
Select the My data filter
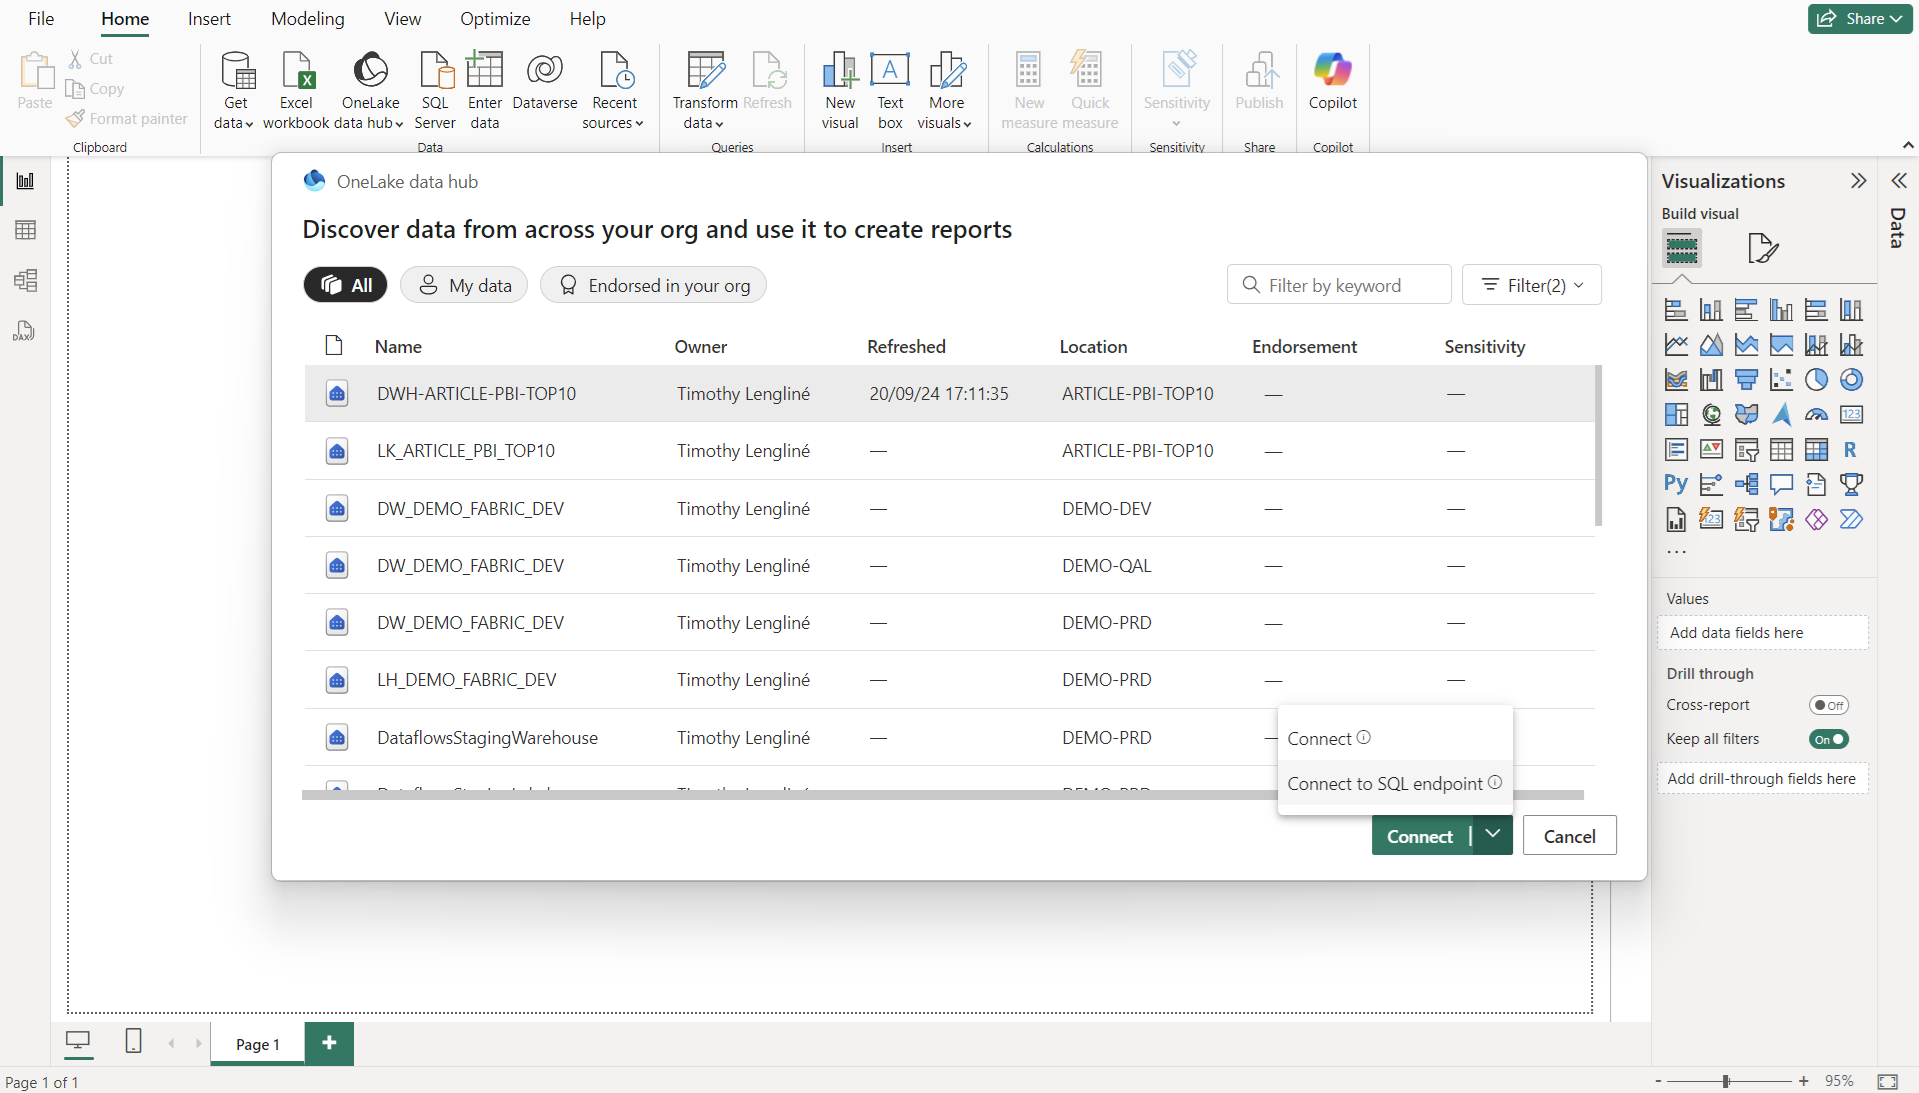pyautogui.click(x=464, y=285)
